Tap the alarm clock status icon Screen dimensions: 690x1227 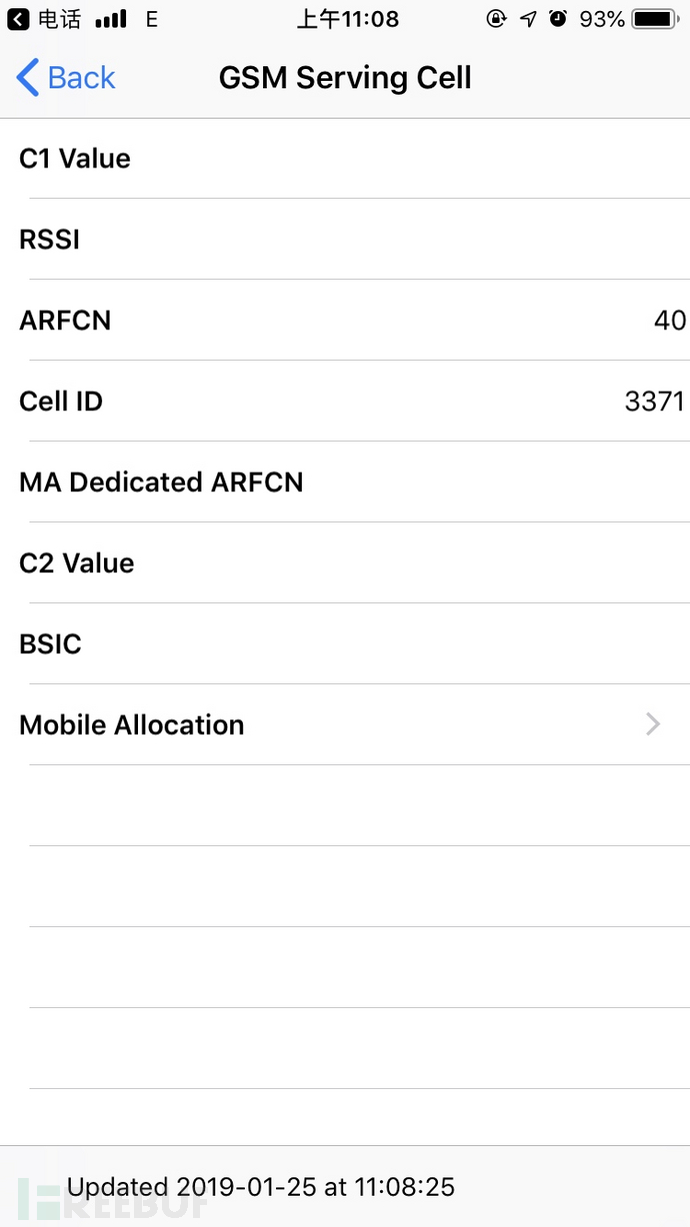[558, 18]
